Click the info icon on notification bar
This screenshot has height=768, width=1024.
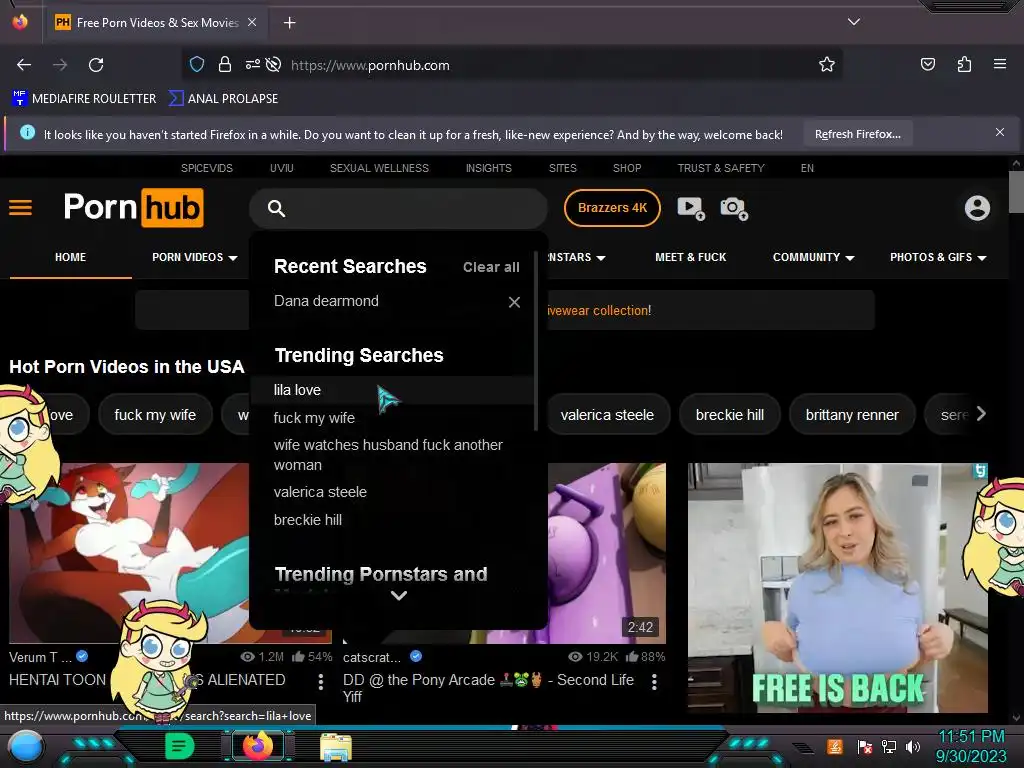tap(27, 133)
